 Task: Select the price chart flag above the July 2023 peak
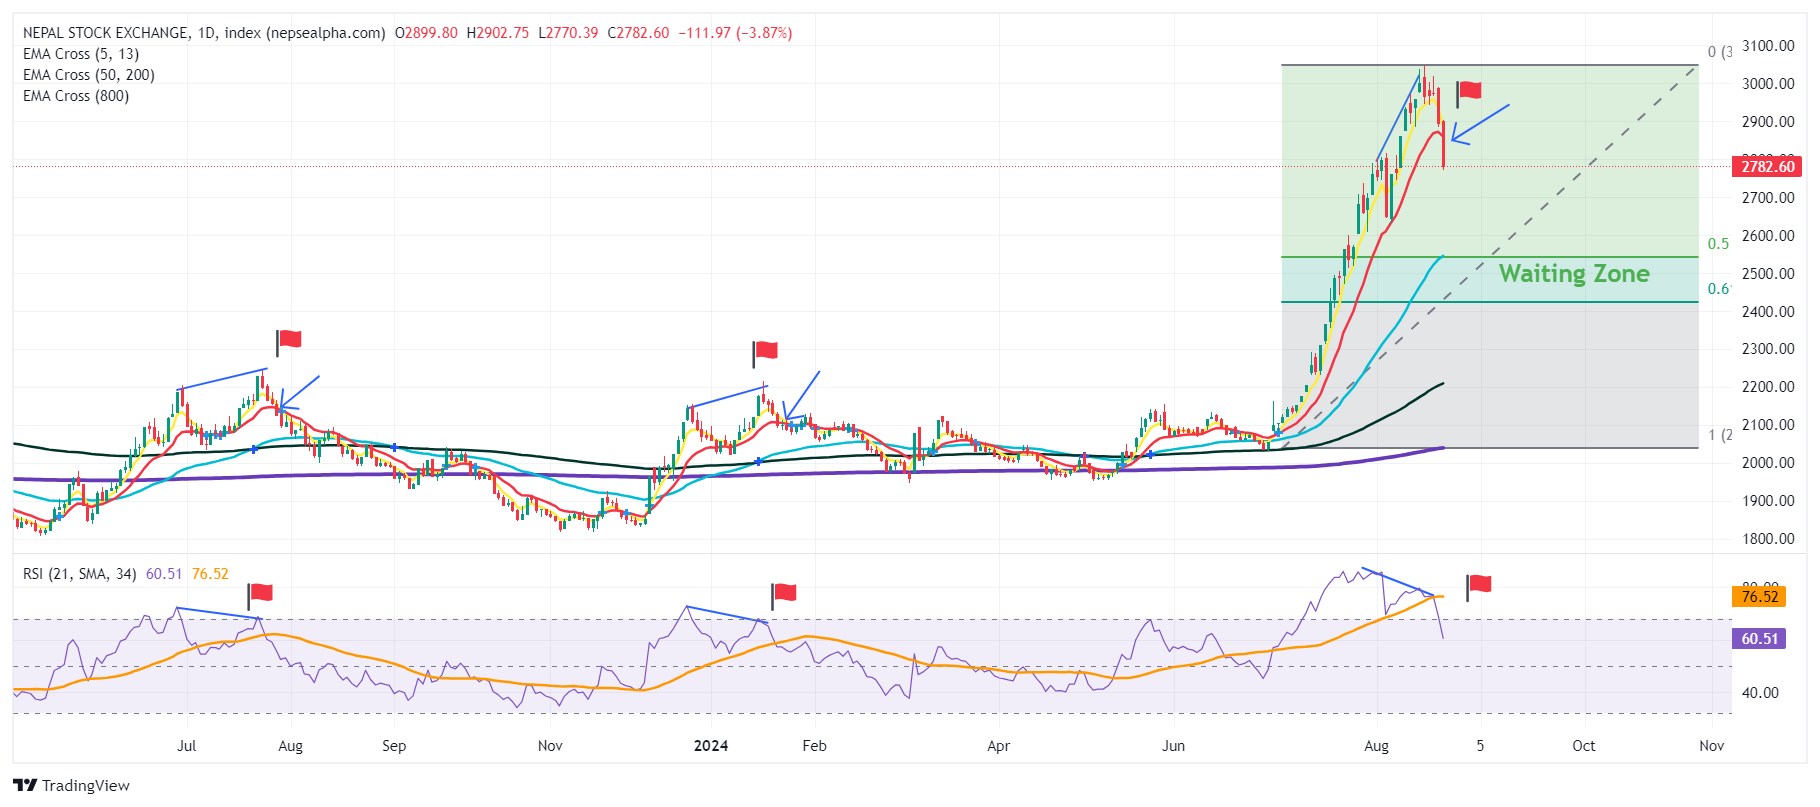coord(288,341)
